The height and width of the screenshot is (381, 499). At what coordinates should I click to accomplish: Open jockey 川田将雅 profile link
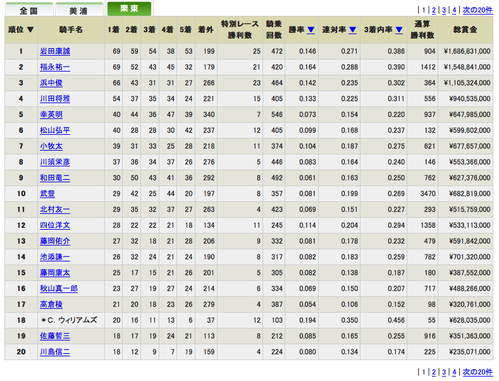coord(55,99)
